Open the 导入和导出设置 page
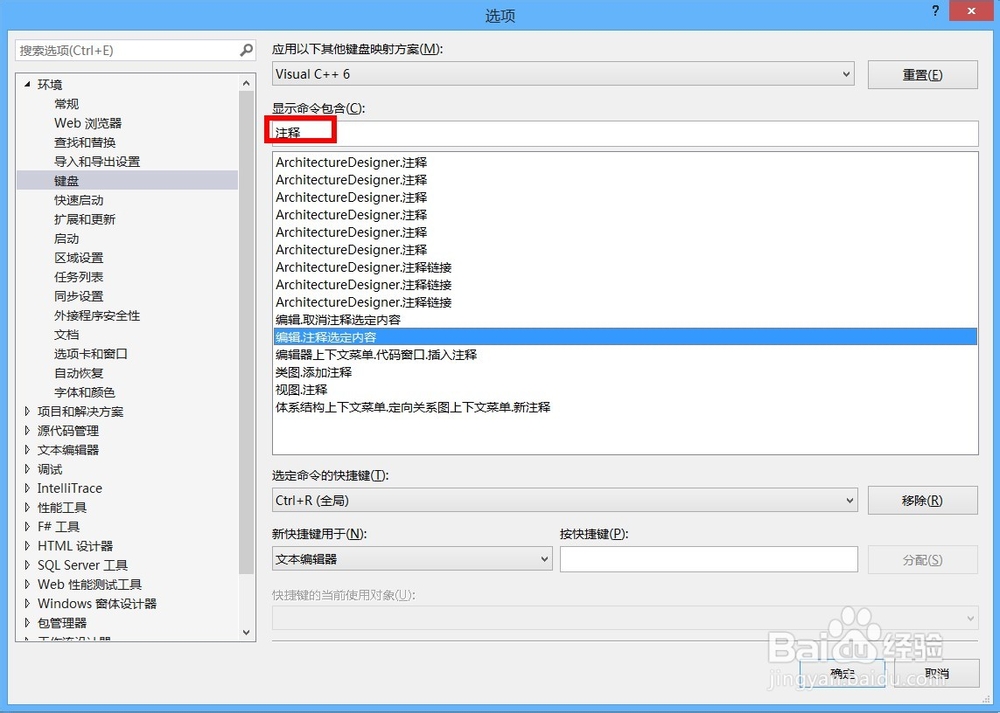This screenshot has width=1000, height=713. (x=97, y=161)
